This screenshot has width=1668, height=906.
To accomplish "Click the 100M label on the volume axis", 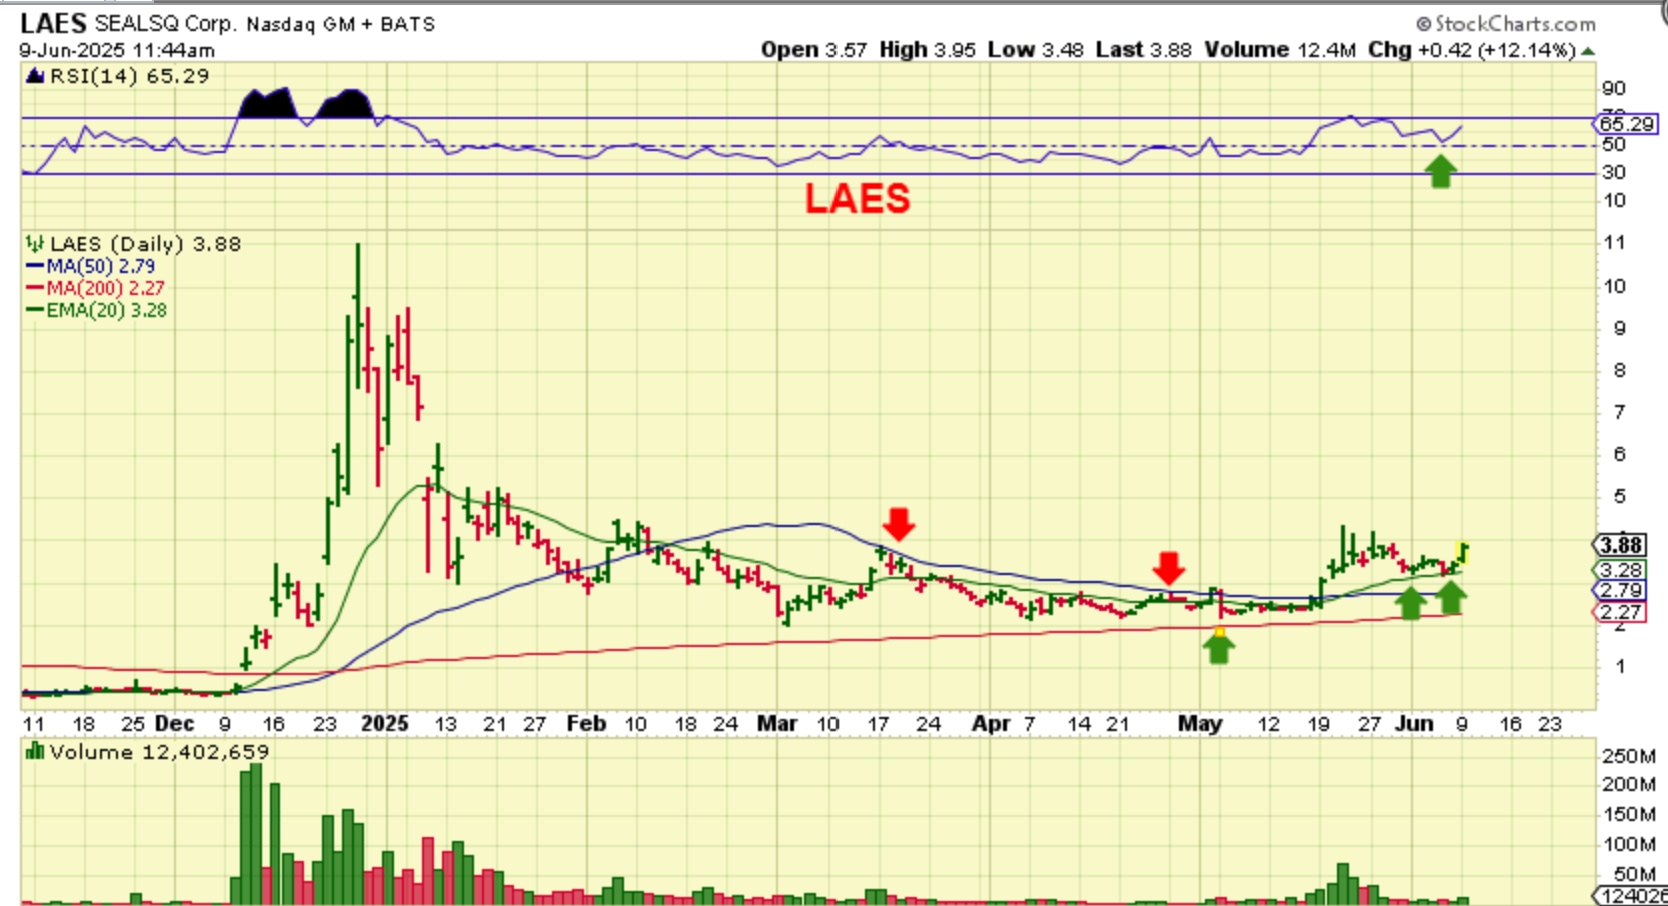I will pyautogui.click(x=1629, y=844).
